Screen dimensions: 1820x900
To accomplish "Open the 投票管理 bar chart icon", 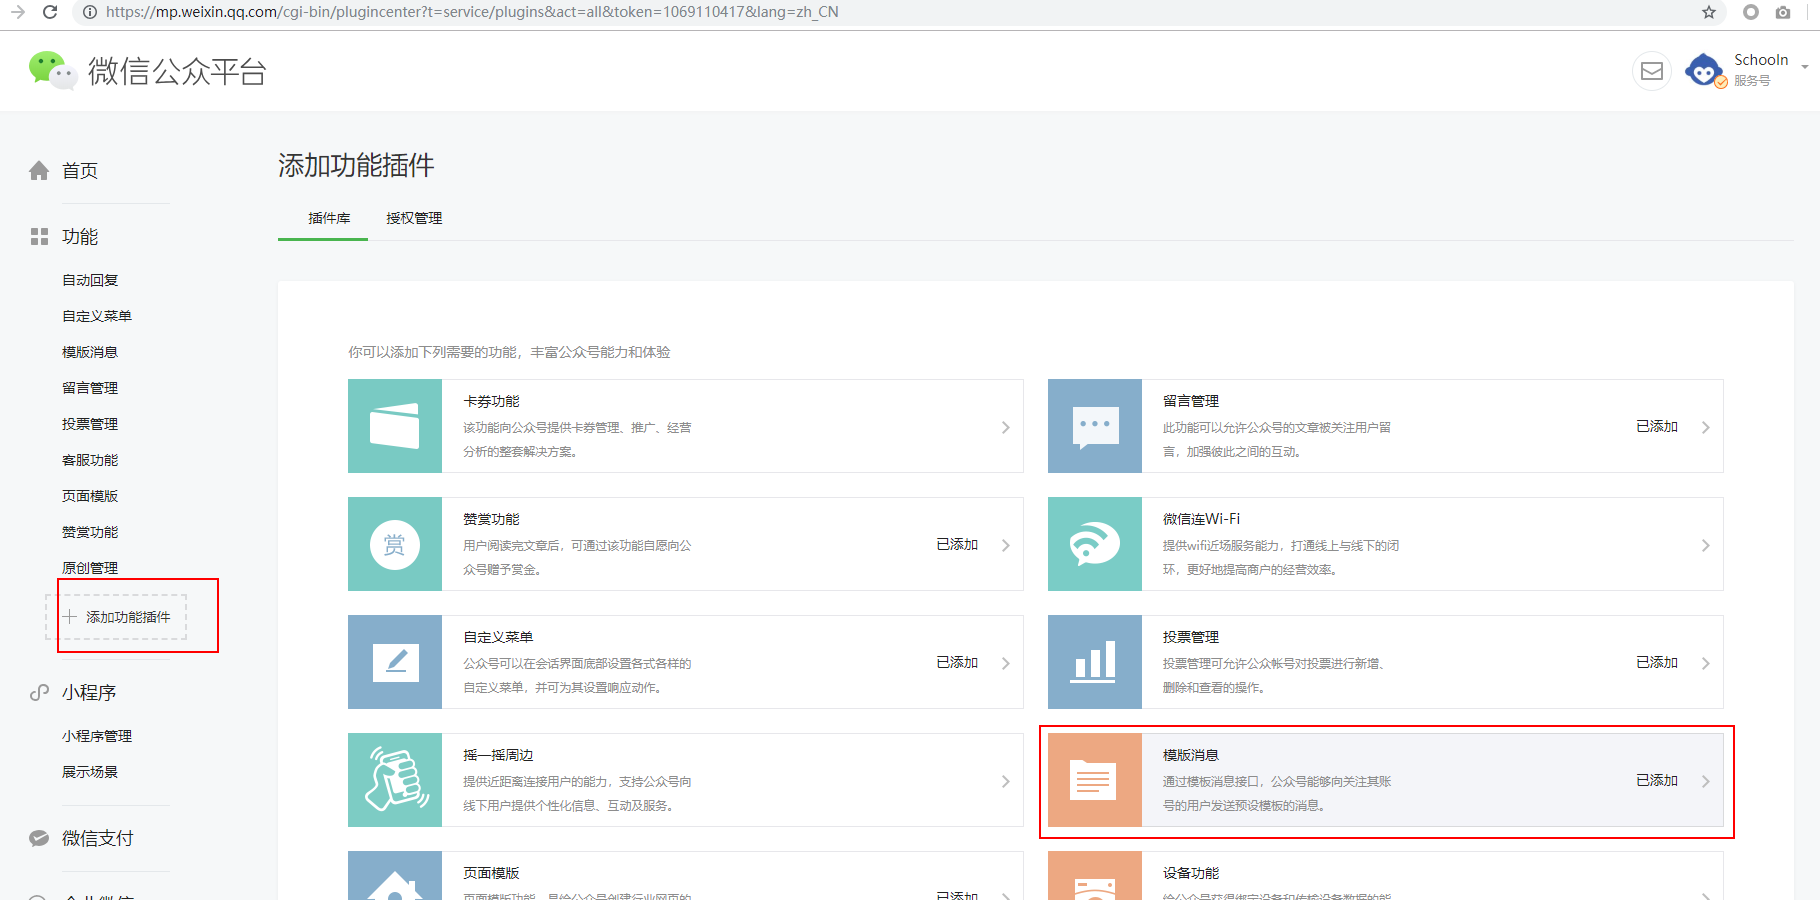I will [1095, 662].
